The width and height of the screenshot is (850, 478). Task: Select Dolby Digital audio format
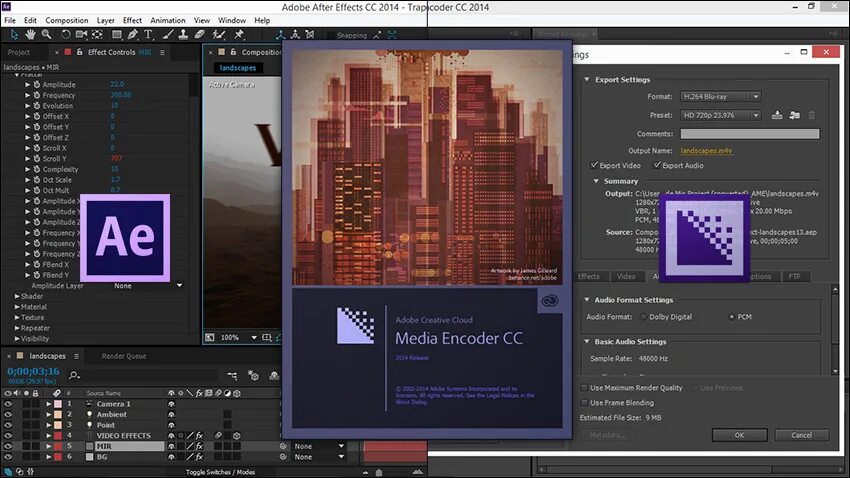tap(643, 317)
